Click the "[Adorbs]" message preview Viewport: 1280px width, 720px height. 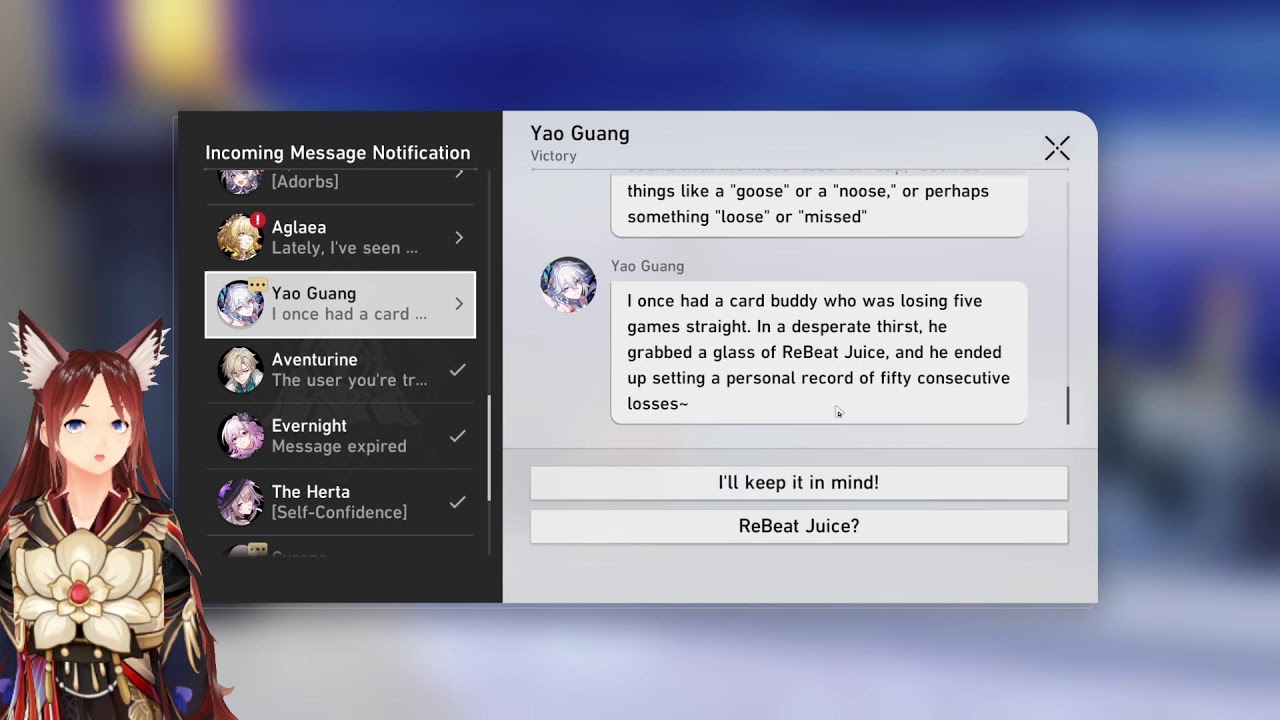[305, 182]
